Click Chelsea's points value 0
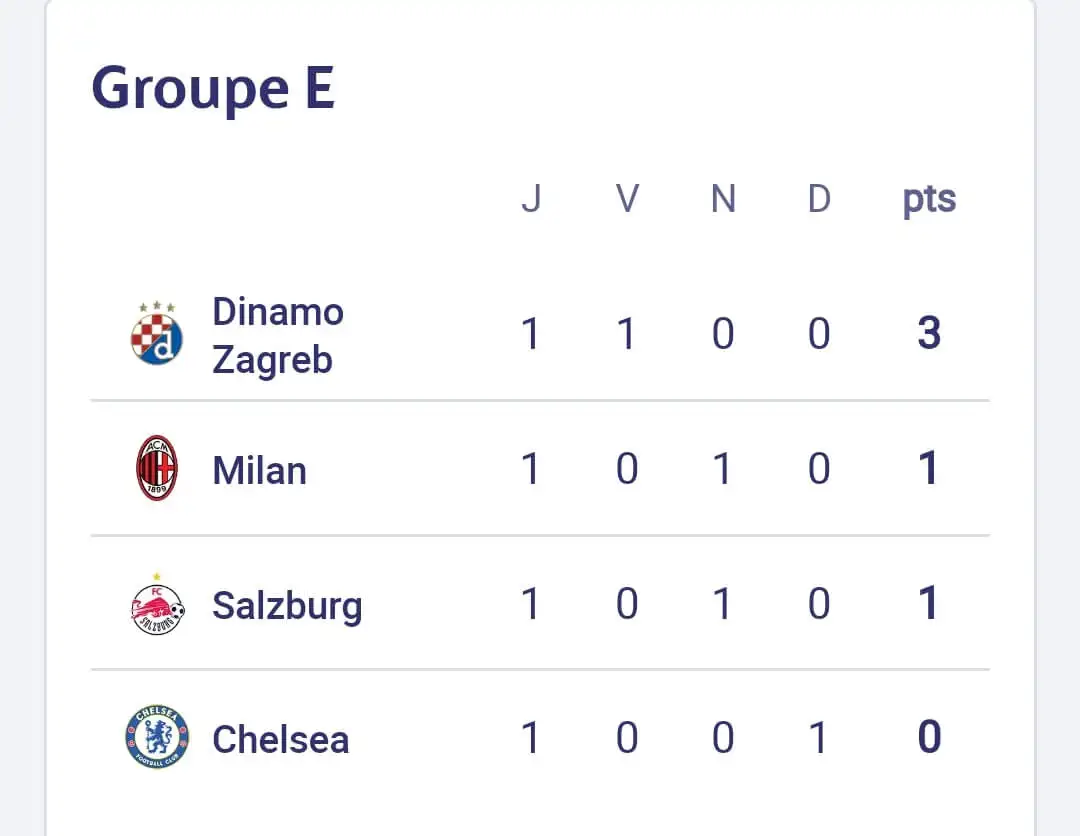This screenshot has width=1080, height=836. [x=929, y=738]
